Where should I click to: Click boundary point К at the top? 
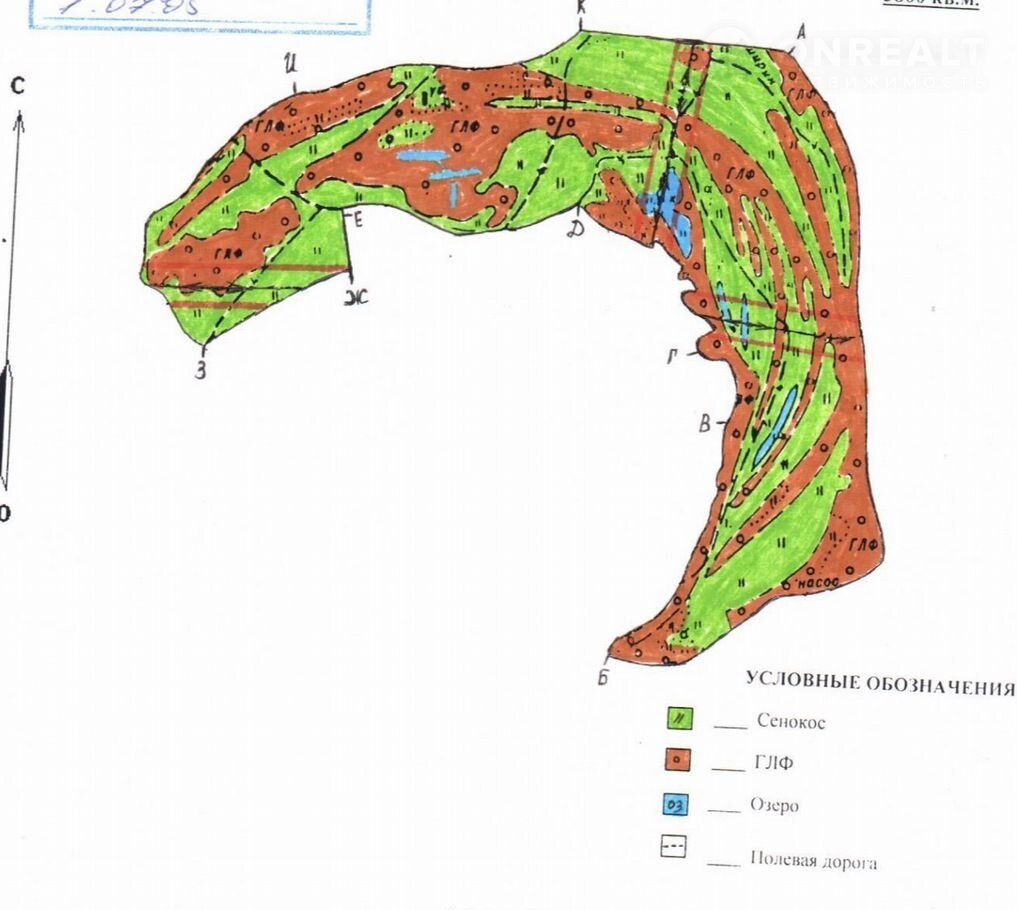click(581, 10)
